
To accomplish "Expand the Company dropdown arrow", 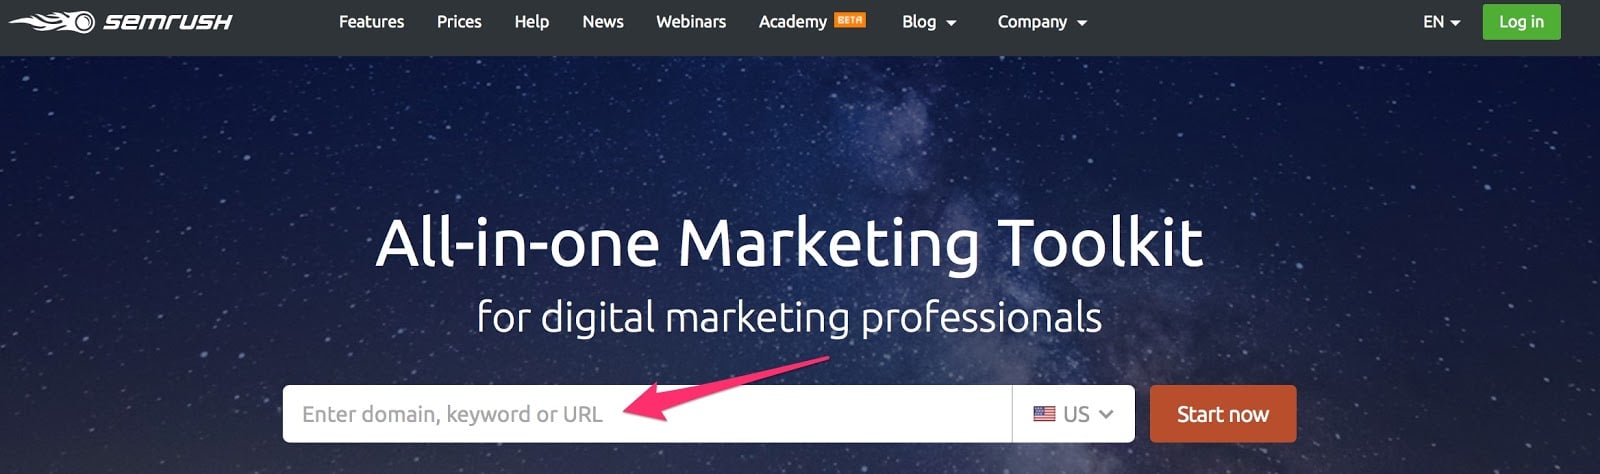I will pyautogui.click(x=1082, y=23).
